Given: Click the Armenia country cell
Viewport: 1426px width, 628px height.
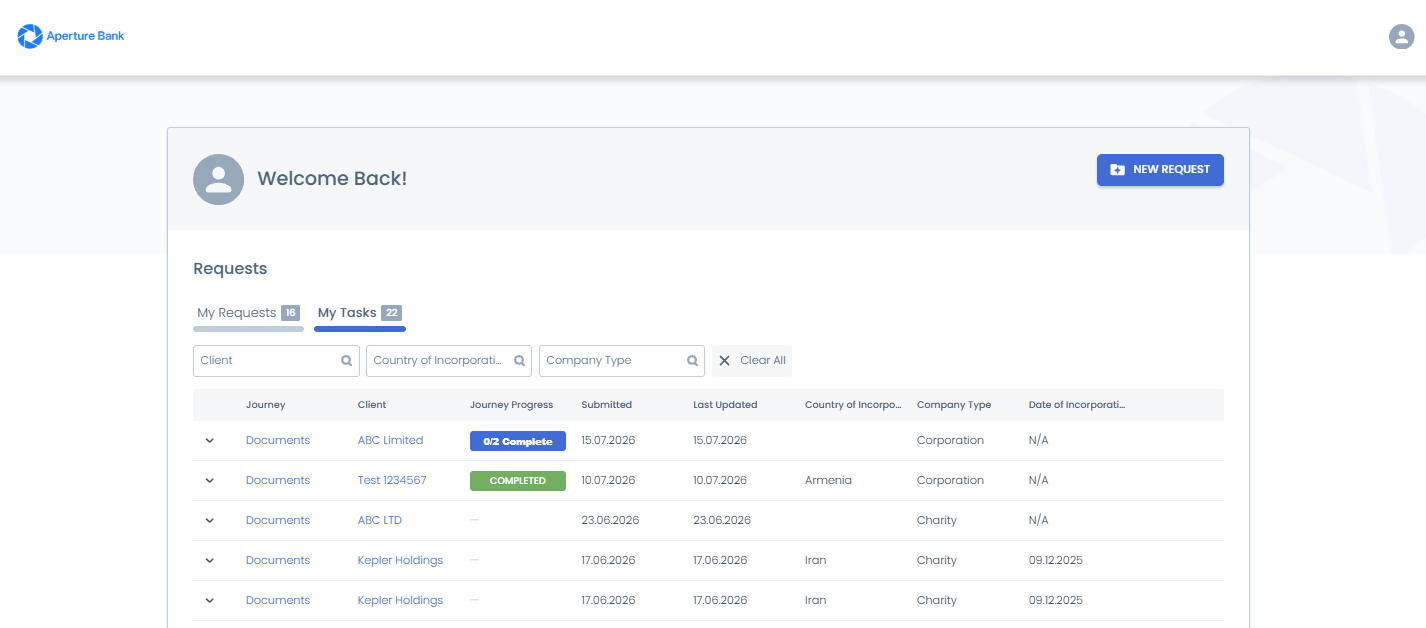Looking at the screenshot, I should click(828, 480).
